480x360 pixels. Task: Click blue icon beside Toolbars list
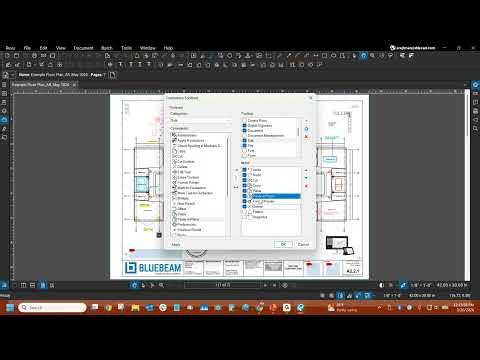coord(306,129)
